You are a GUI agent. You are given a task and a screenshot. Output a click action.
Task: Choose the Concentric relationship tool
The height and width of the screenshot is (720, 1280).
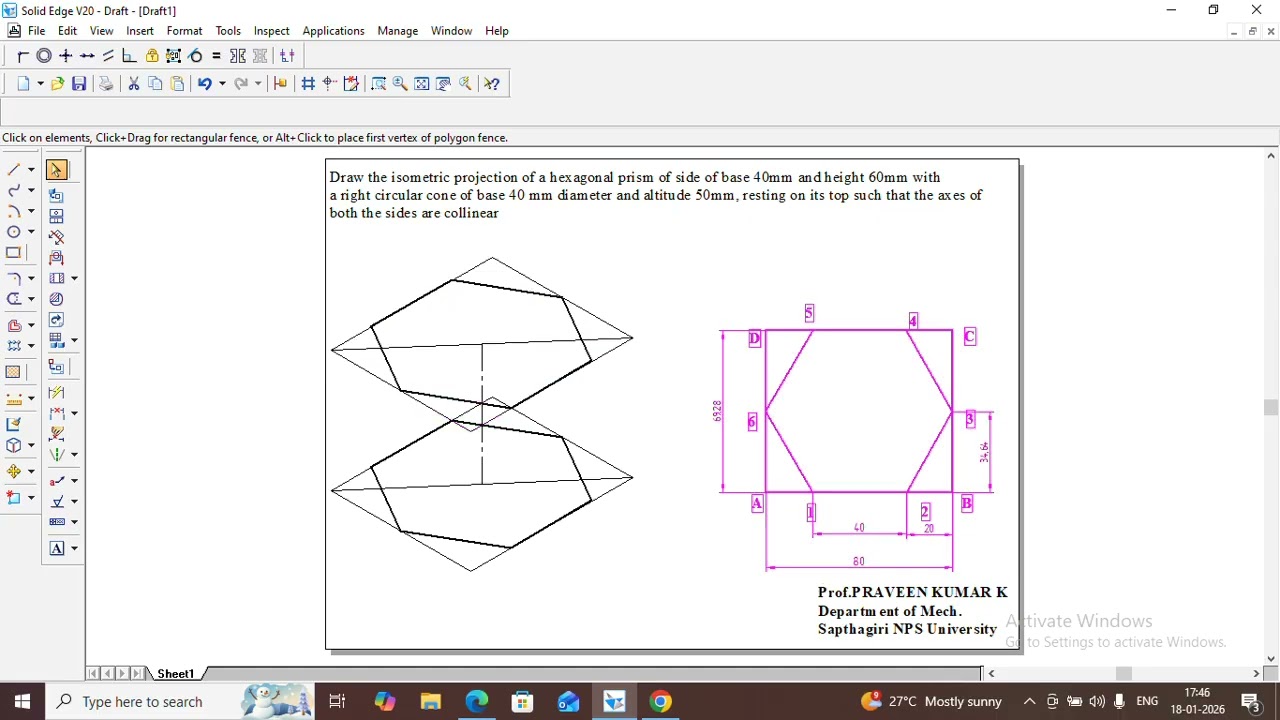pos(44,56)
